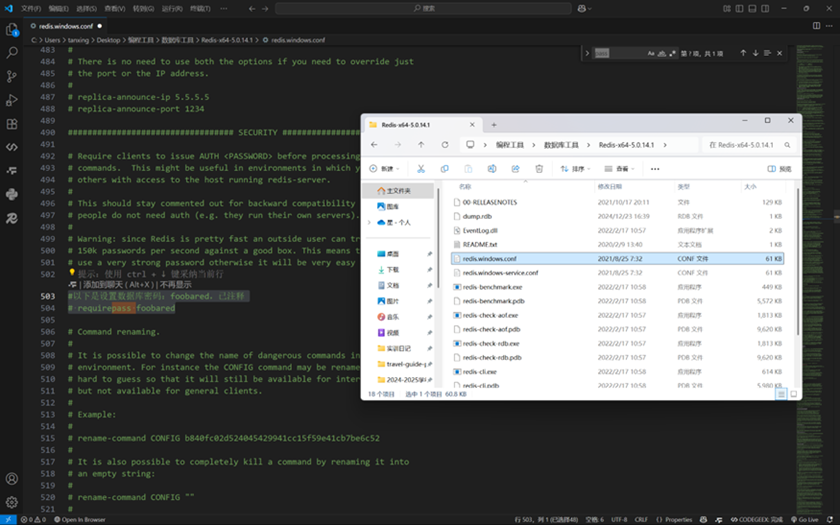
Task: Open the 编辑(E) menu in VS Code
Action: point(58,9)
